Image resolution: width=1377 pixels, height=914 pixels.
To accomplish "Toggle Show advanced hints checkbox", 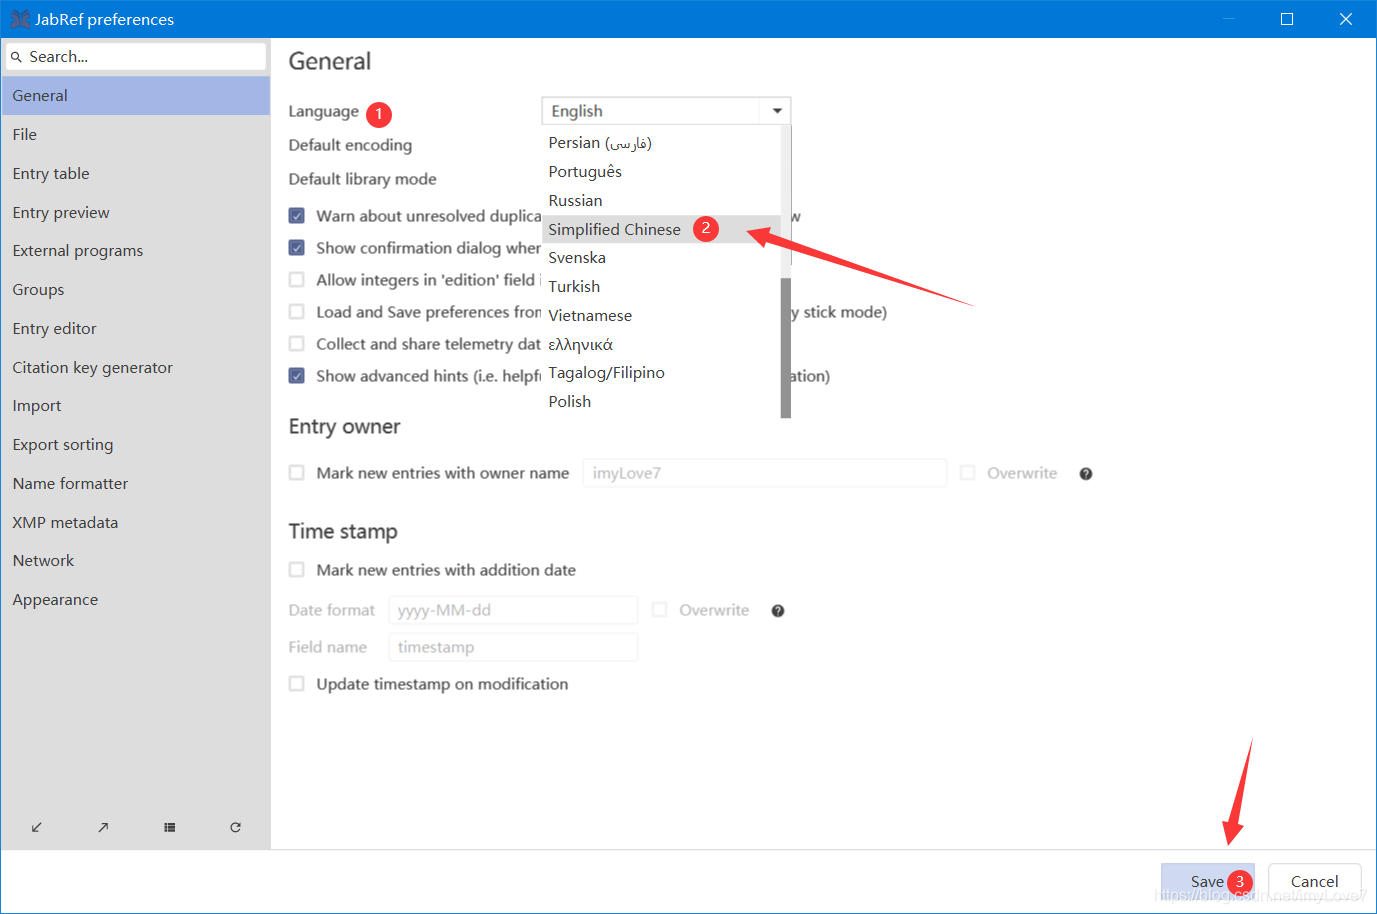I will click(297, 376).
